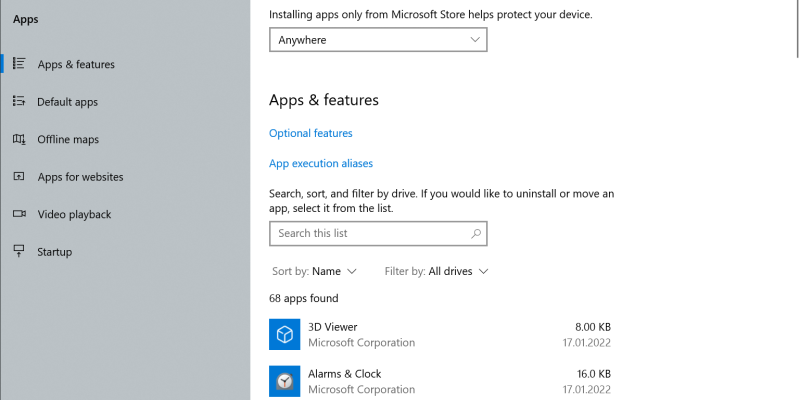Viewport: 800px width, 400px height.
Task: Select the 3D Viewer name in list
Action: click(332, 327)
